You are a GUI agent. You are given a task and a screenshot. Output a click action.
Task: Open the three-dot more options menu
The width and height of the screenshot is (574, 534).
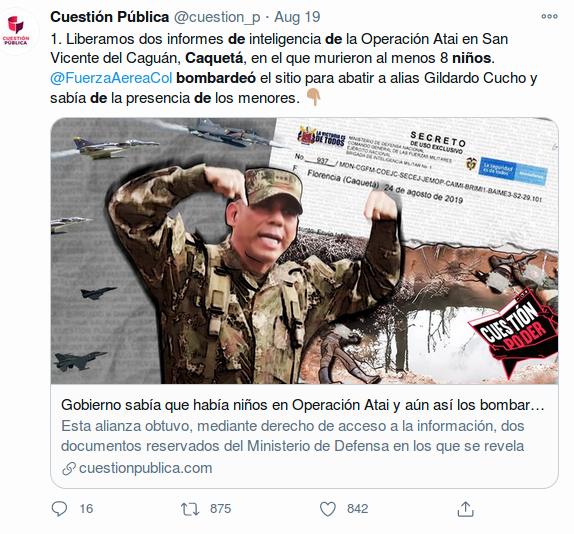[x=549, y=16]
